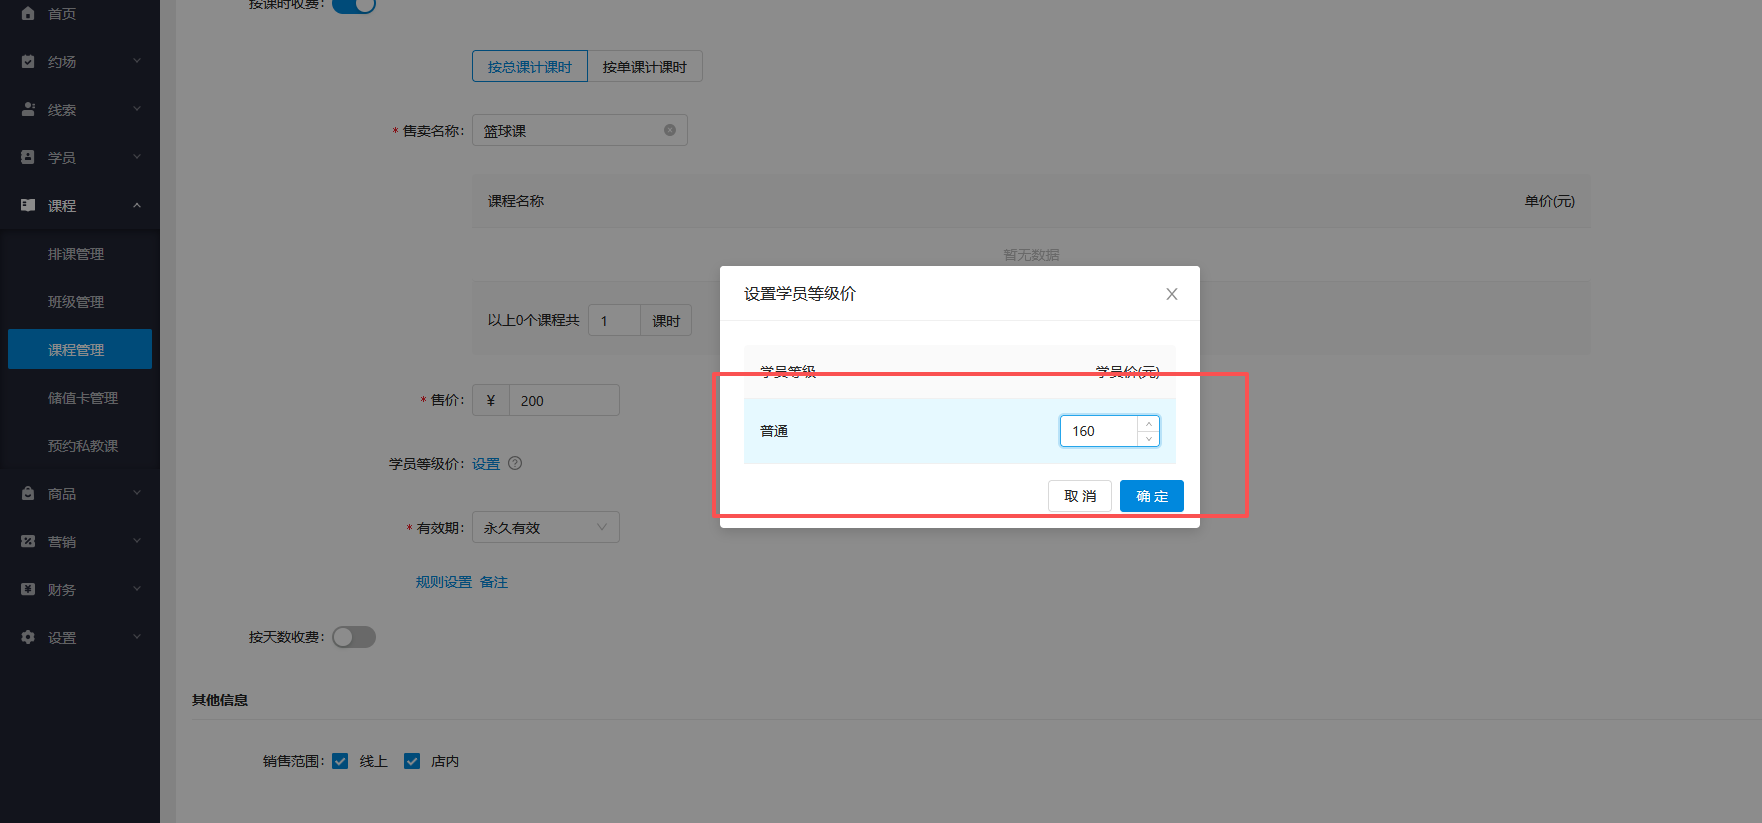Expand the 商品 menu chevron
Screen dimensions: 1762x823
coord(137,493)
